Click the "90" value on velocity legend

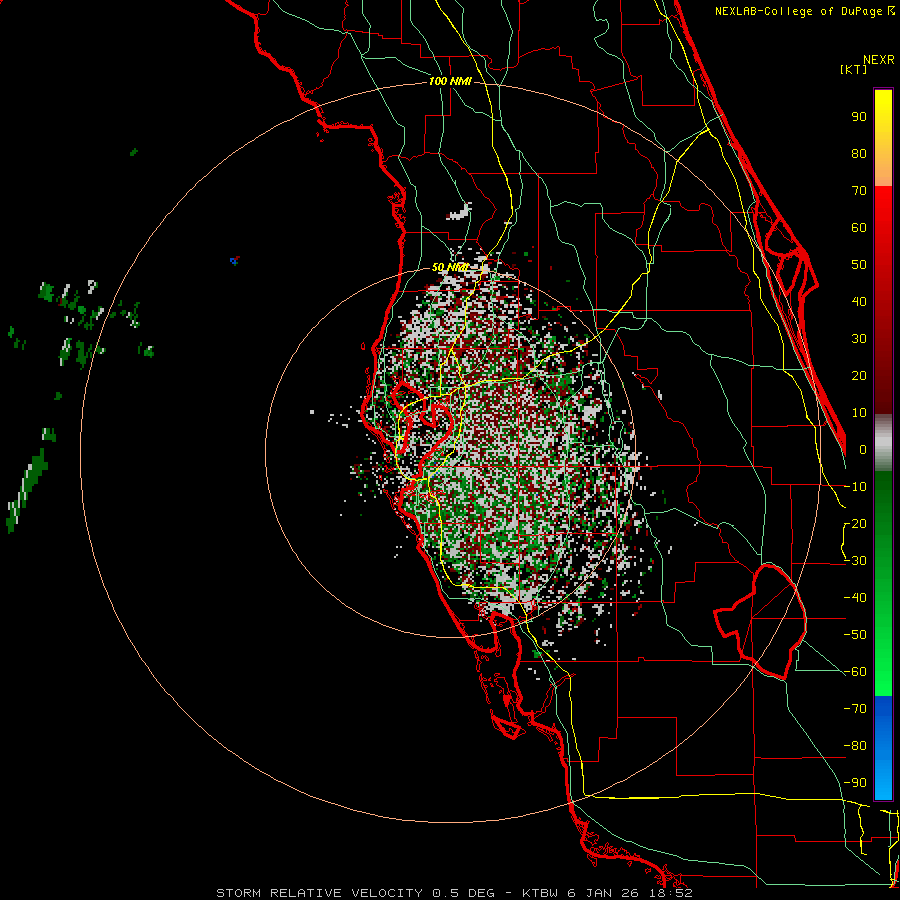click(859, 117)
